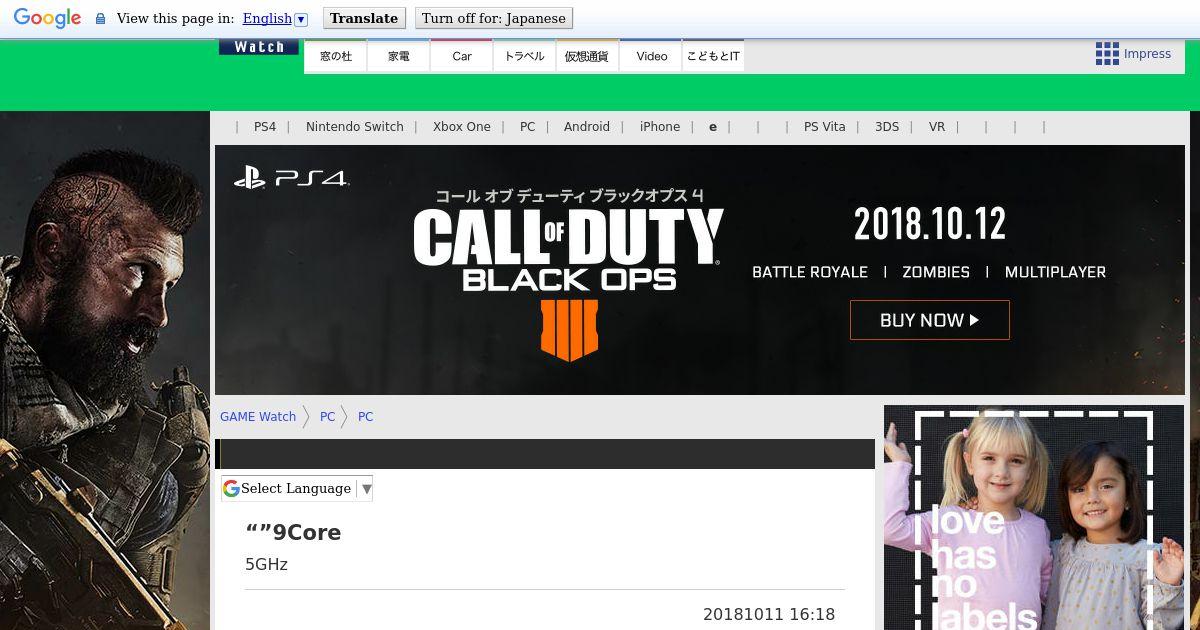Click the 9Core article headline

293,532
